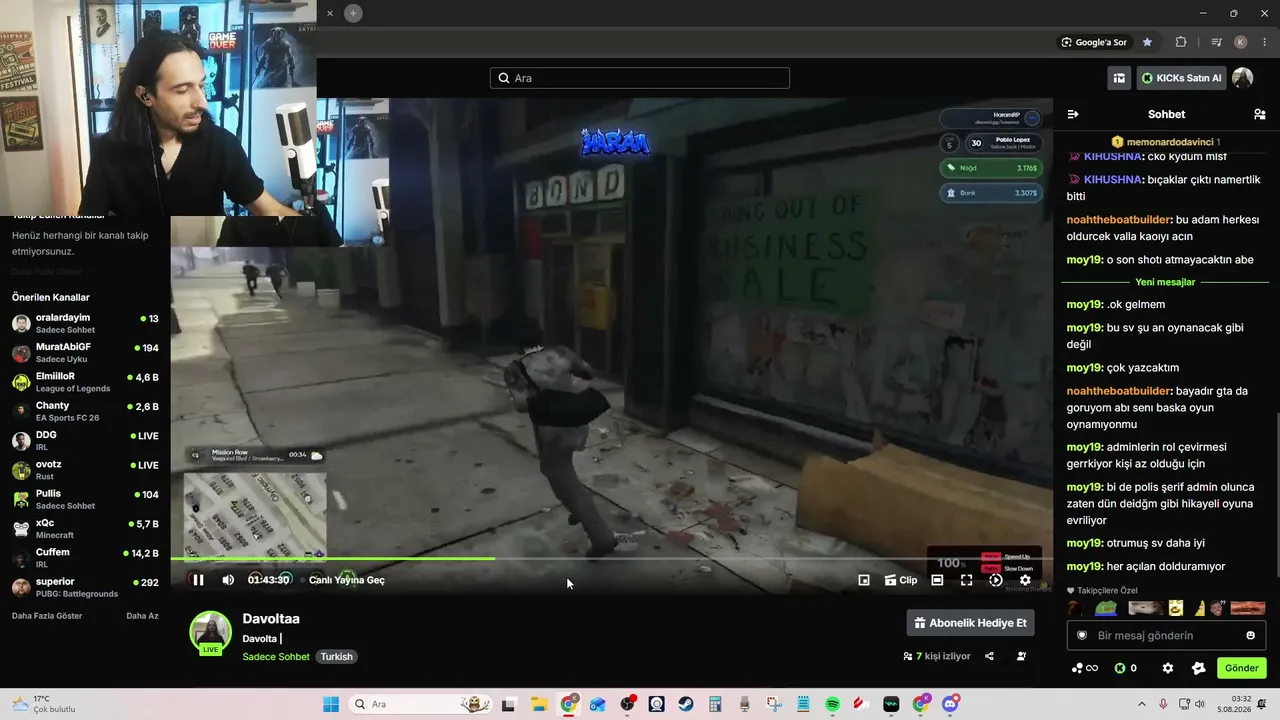Open browser extensions puzzle icon
The image size is (1280, 720).
[1181, 42]
